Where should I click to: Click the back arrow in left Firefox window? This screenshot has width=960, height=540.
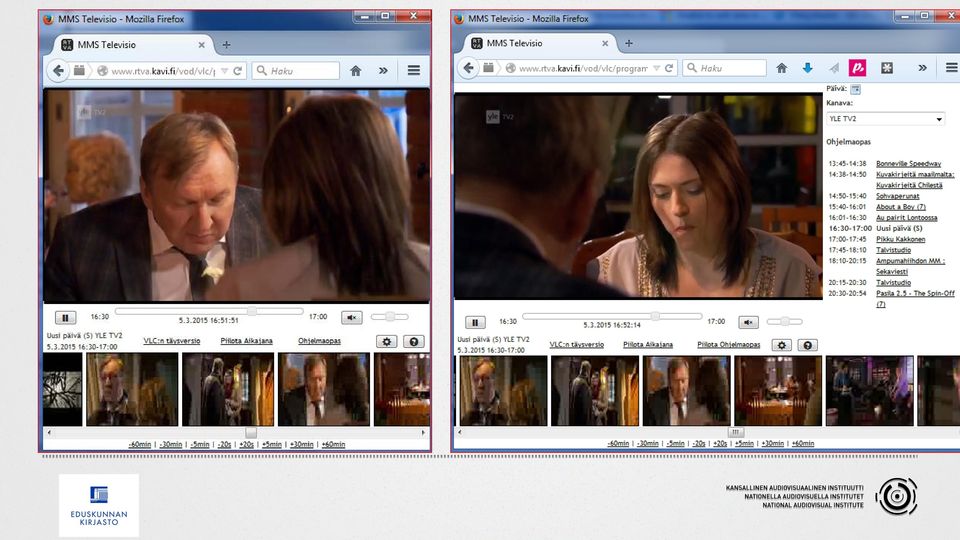(x=58, y=70)
